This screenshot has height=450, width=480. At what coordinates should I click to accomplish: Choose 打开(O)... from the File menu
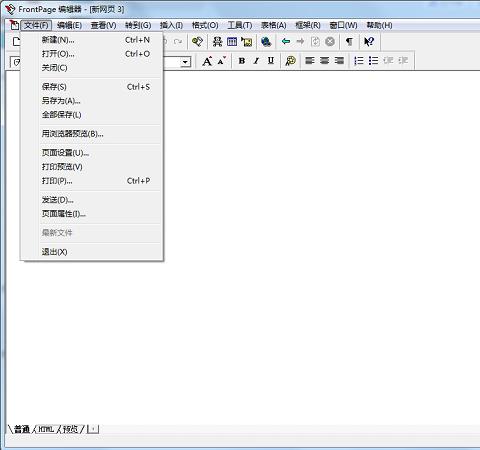pos(92,54)
